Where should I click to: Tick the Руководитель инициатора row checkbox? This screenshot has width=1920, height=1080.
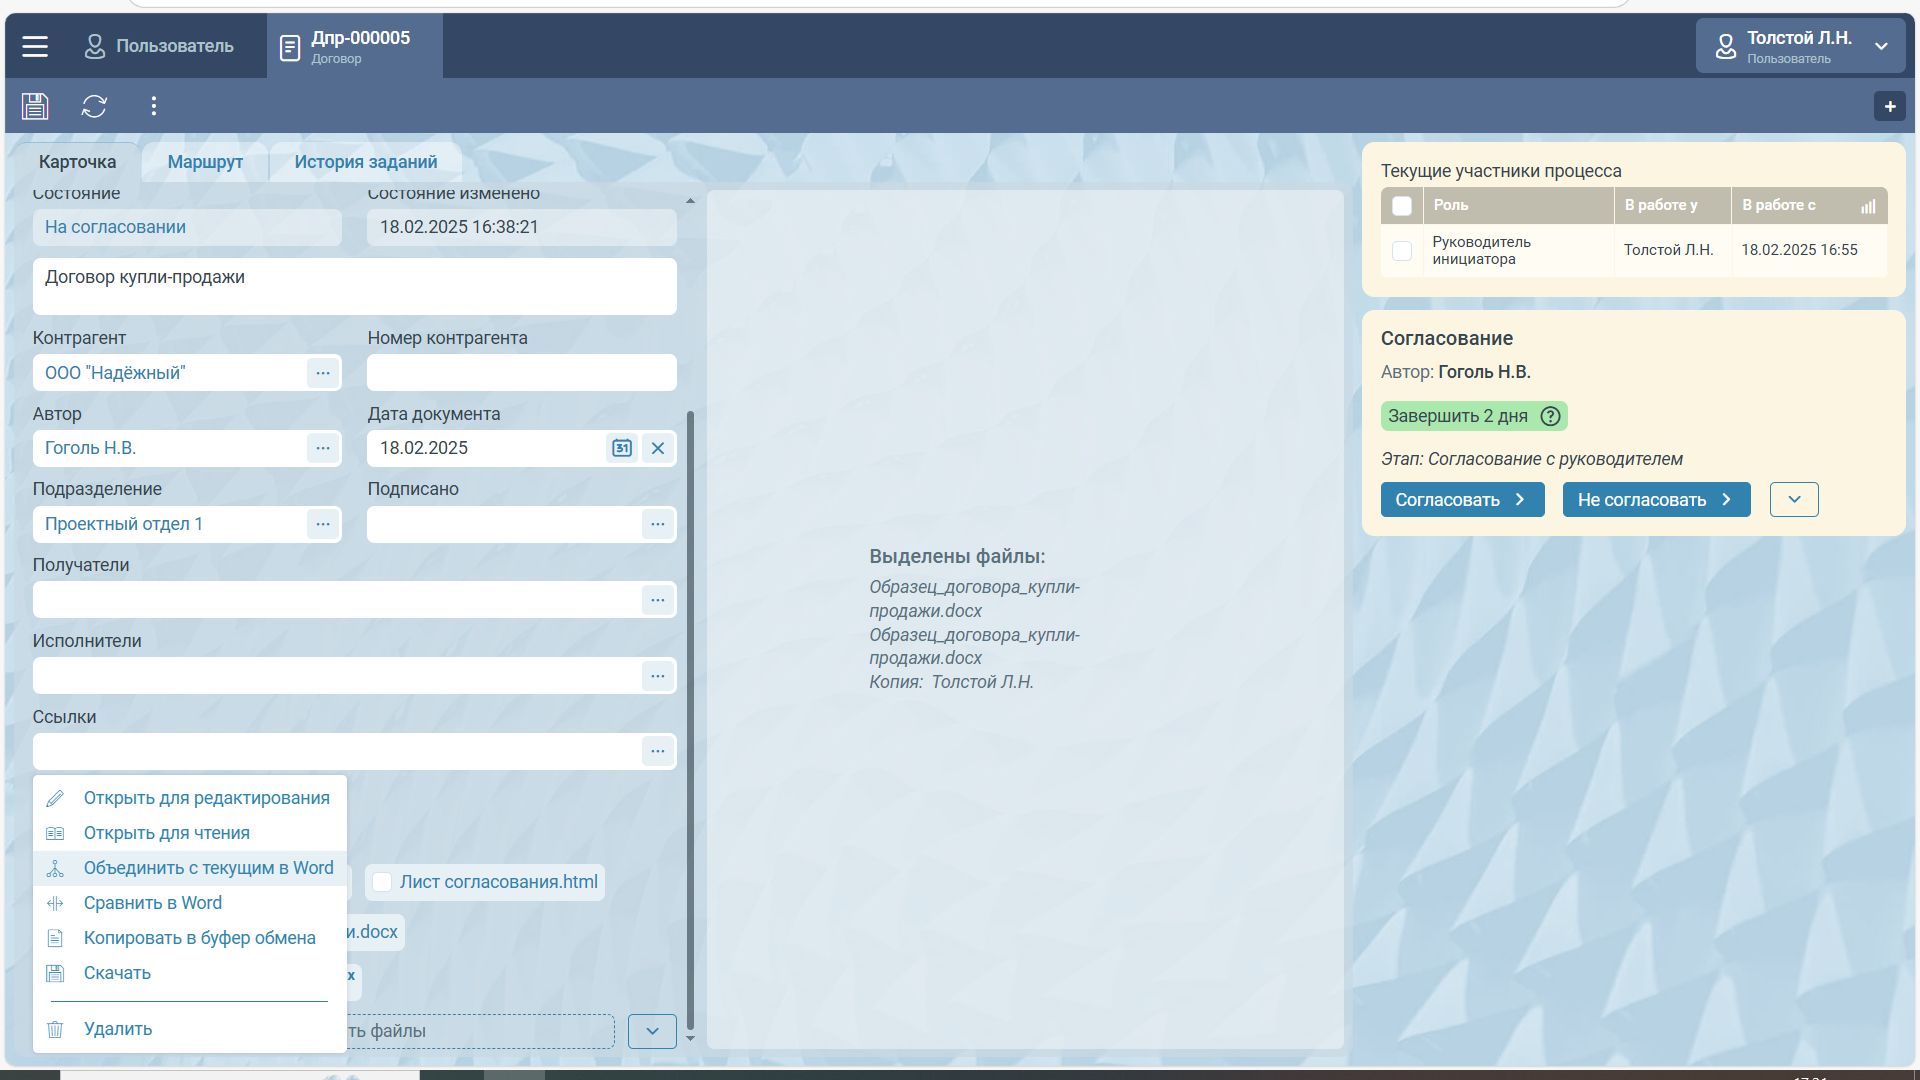click(1402, 251)
